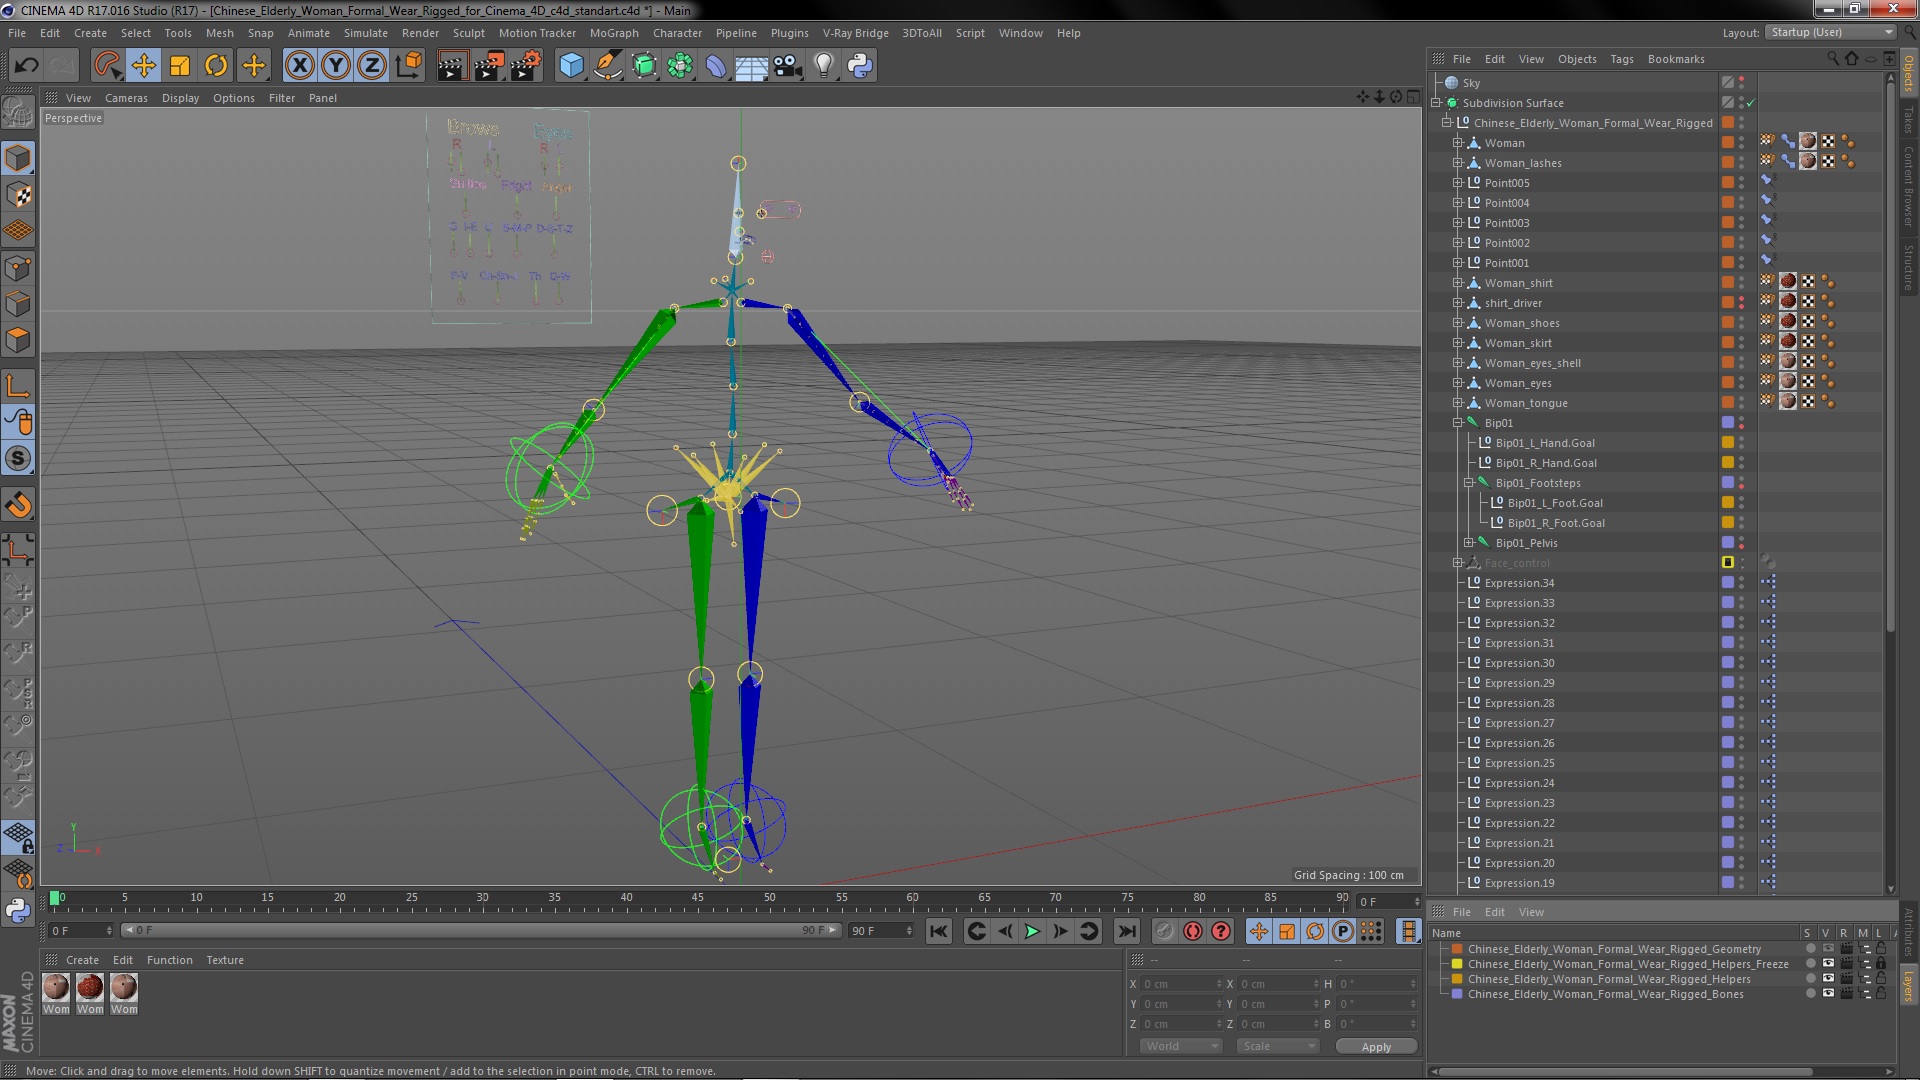Screen dimensions: 1920x1080
Task: Click the Python script icon in toolbar
Action: tap(860, 66)
